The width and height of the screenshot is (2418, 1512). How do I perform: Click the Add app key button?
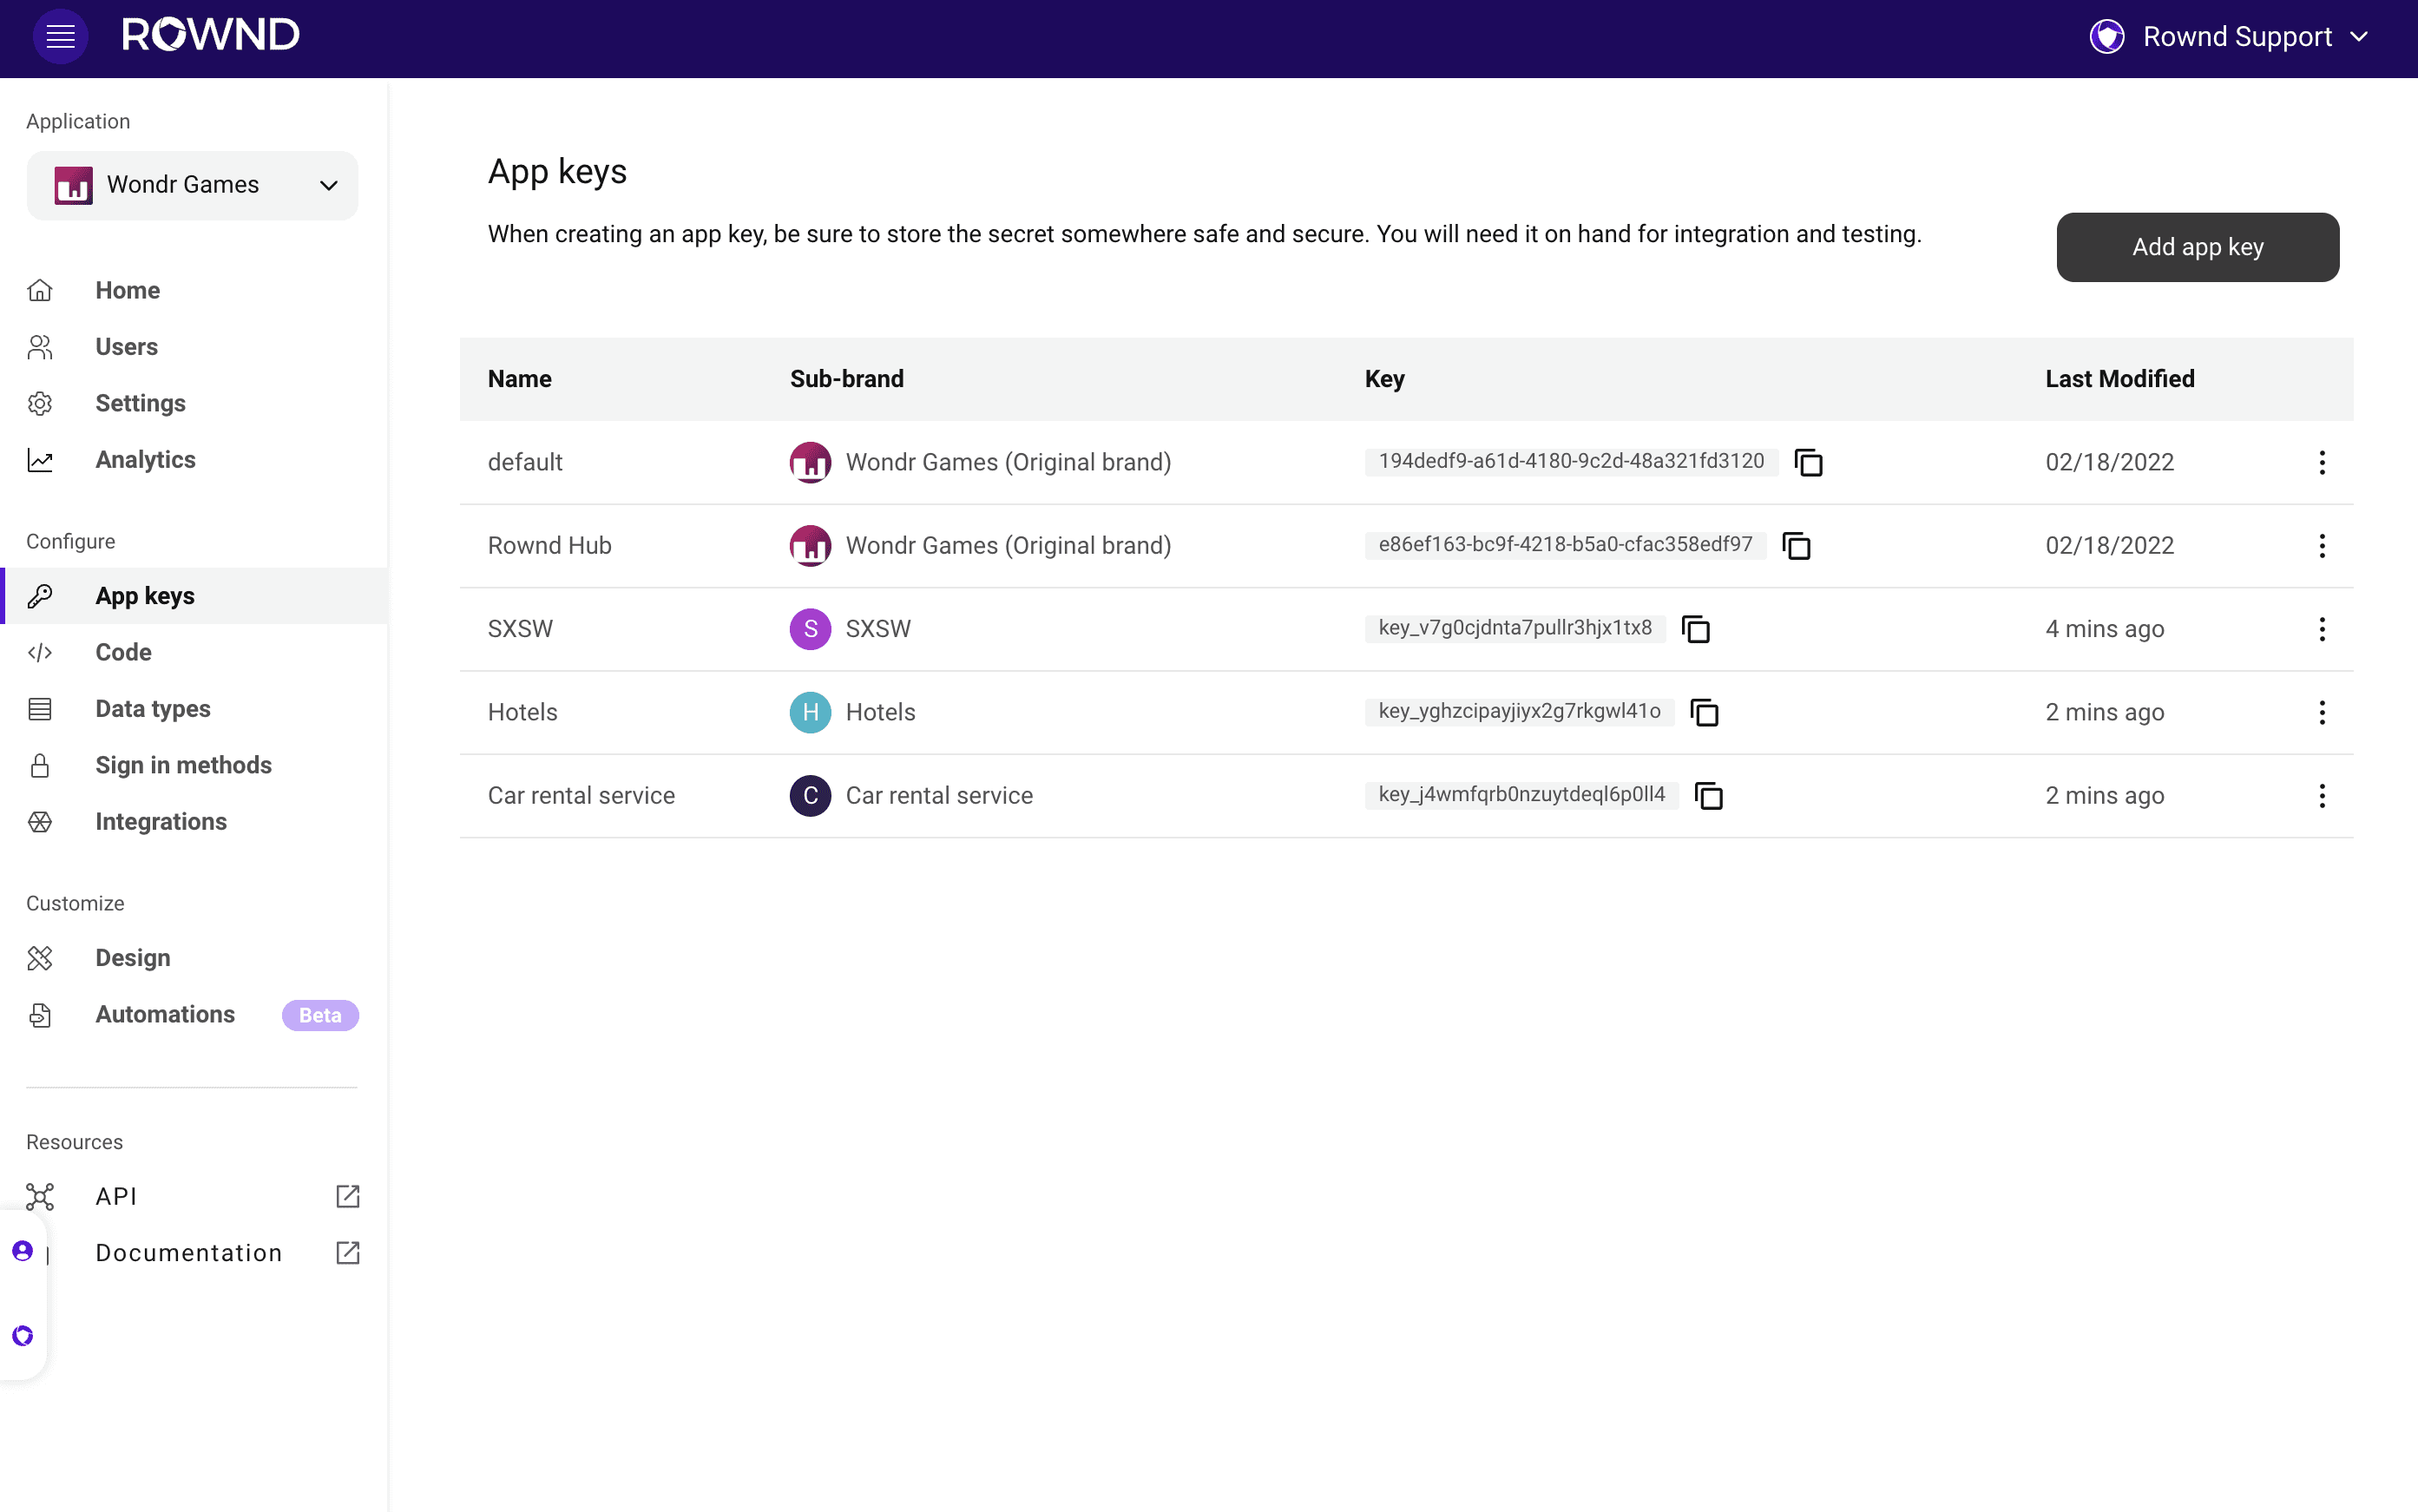(x=2197, y=247)
